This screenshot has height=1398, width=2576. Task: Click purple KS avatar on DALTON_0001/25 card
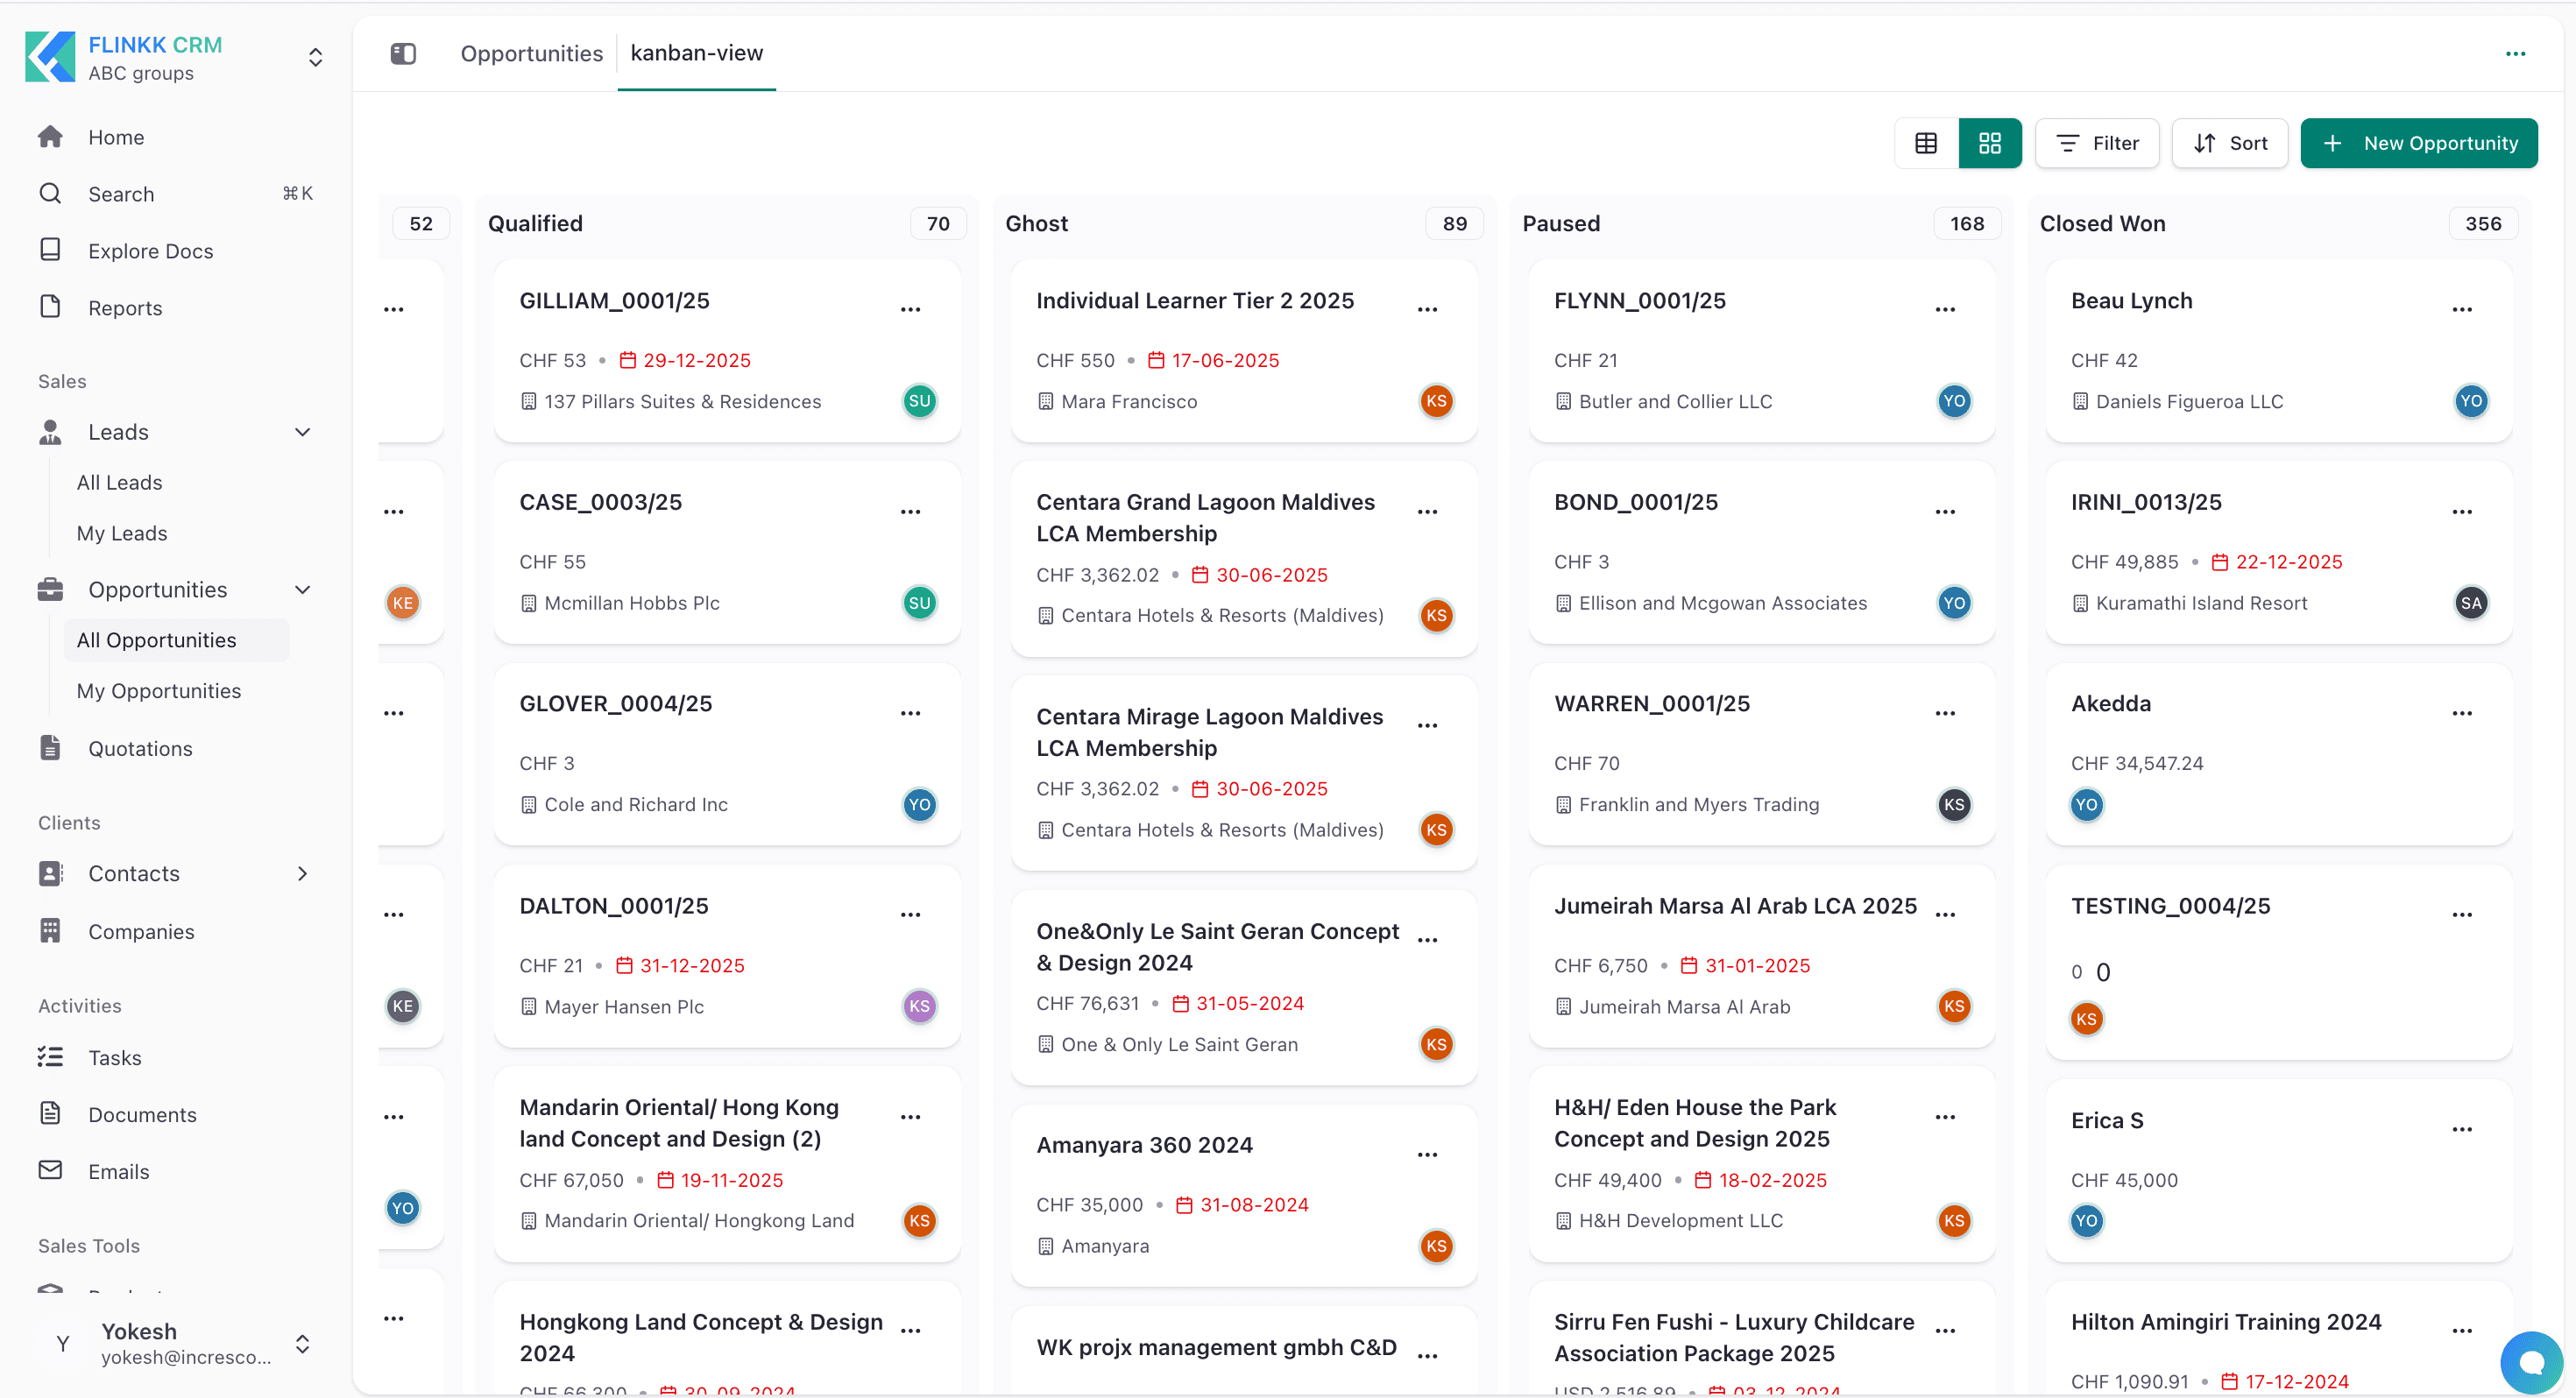click(919, 1007)
